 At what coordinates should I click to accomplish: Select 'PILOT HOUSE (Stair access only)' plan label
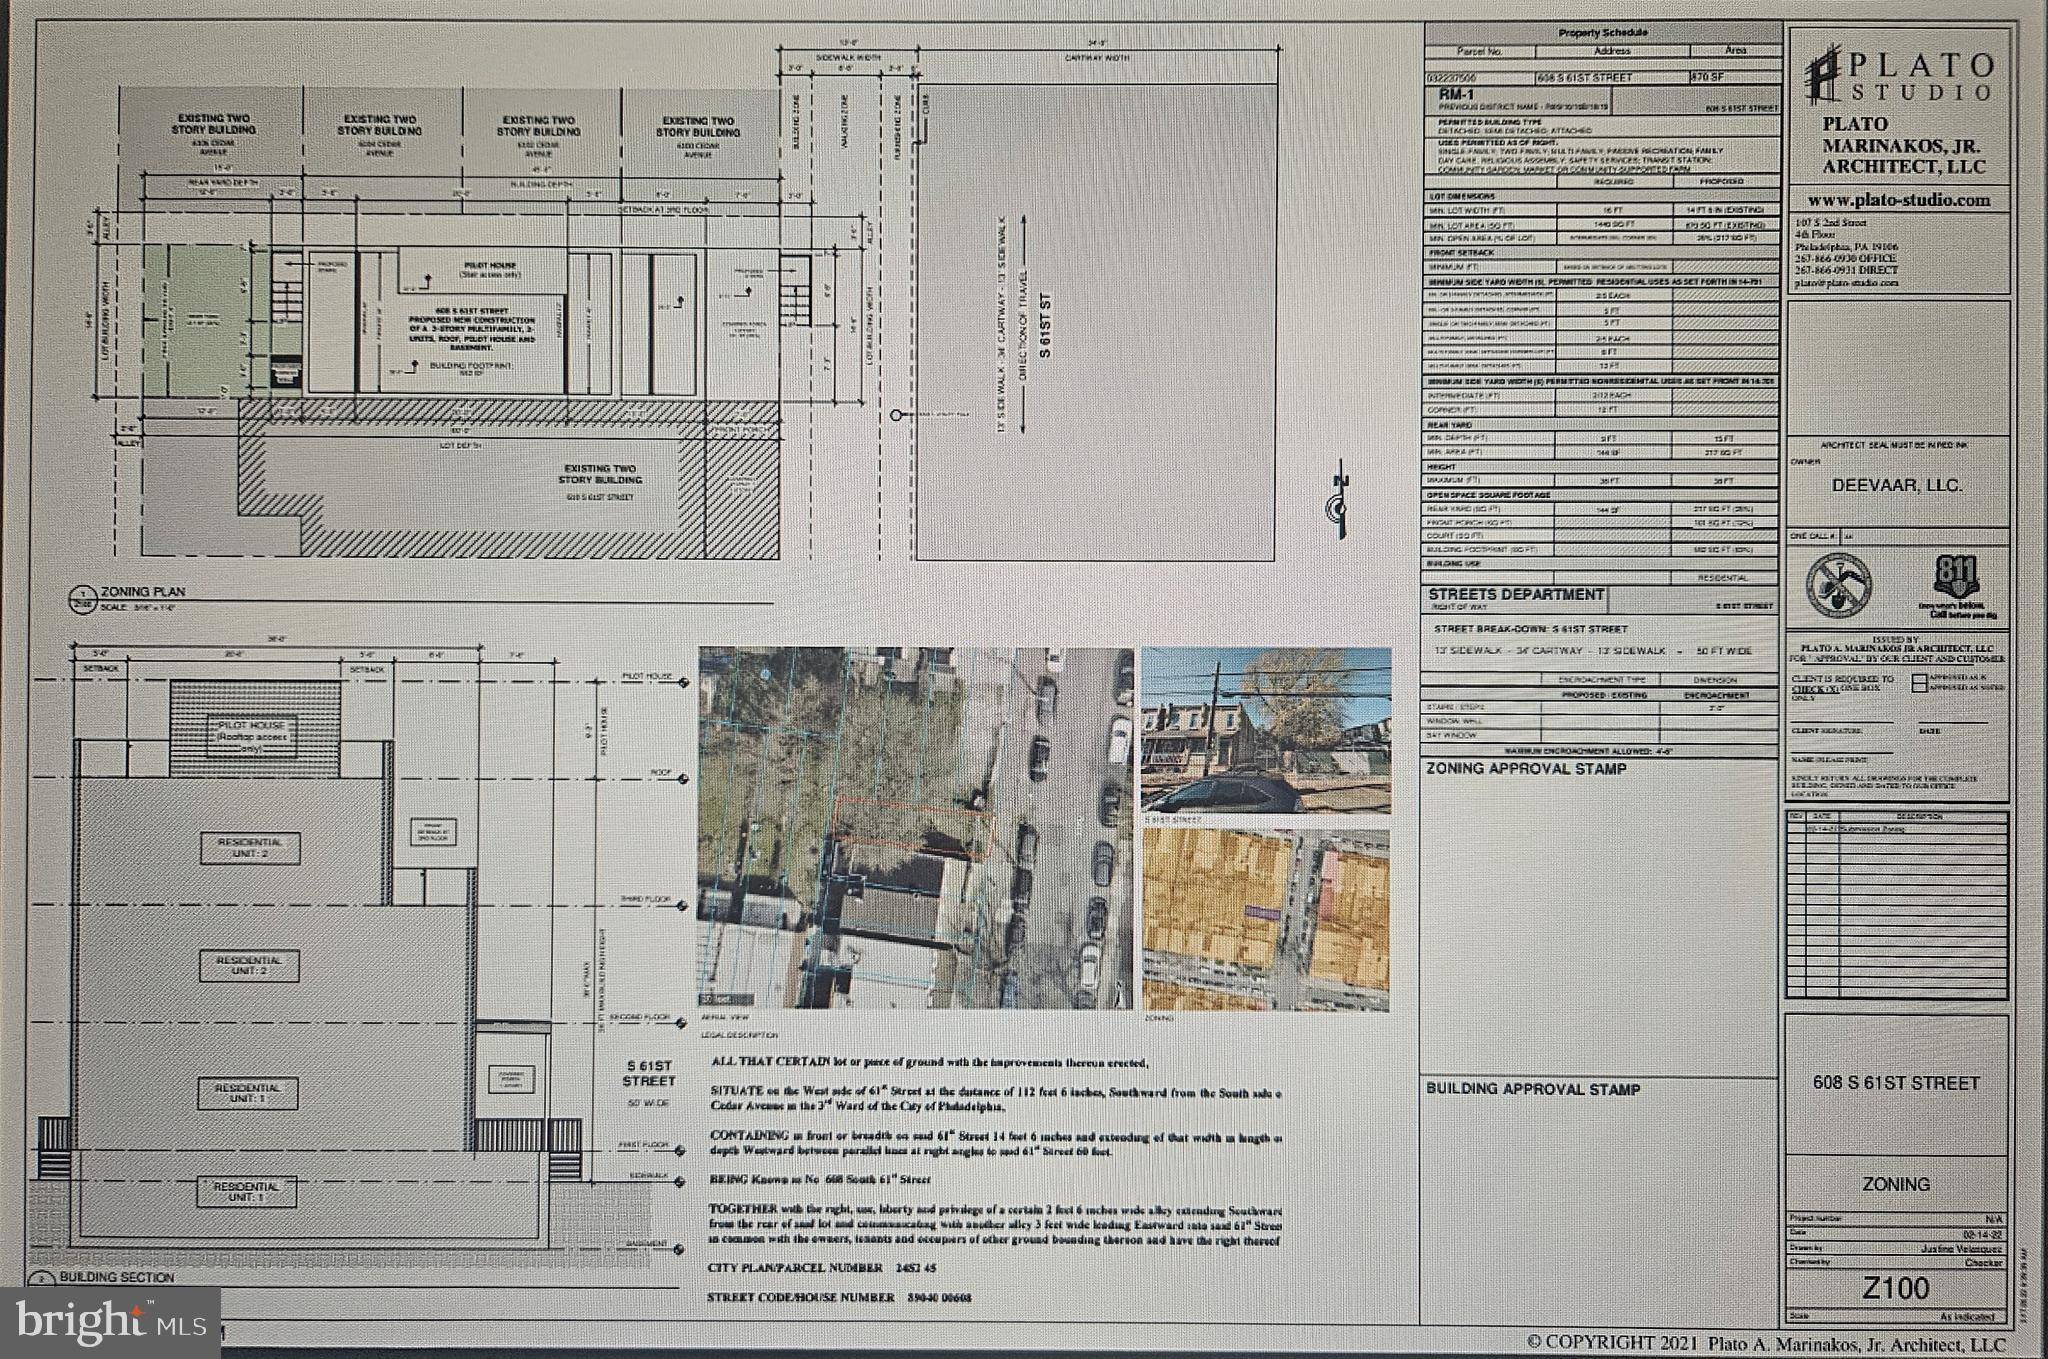tap(489, 269)
